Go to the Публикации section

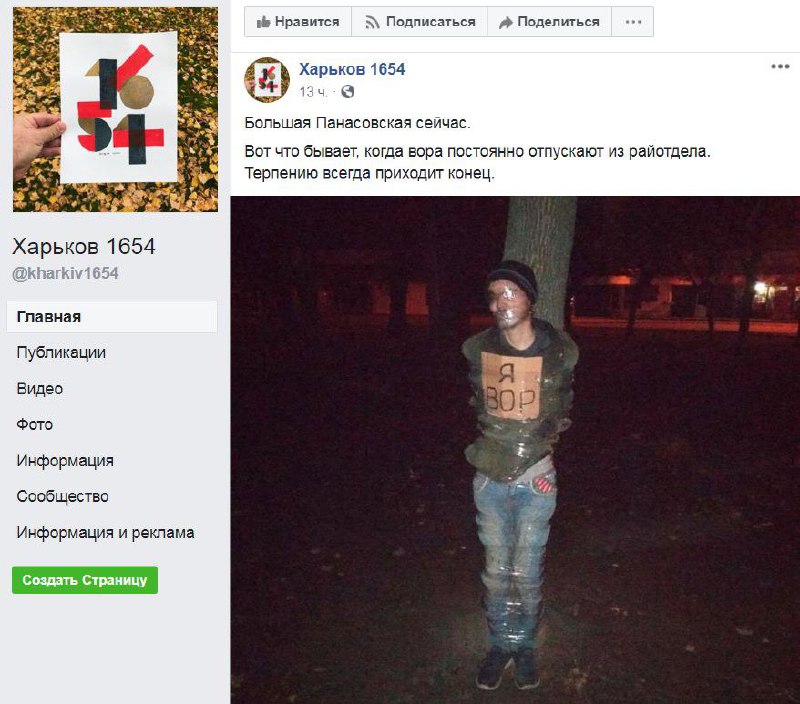(61, 353)
